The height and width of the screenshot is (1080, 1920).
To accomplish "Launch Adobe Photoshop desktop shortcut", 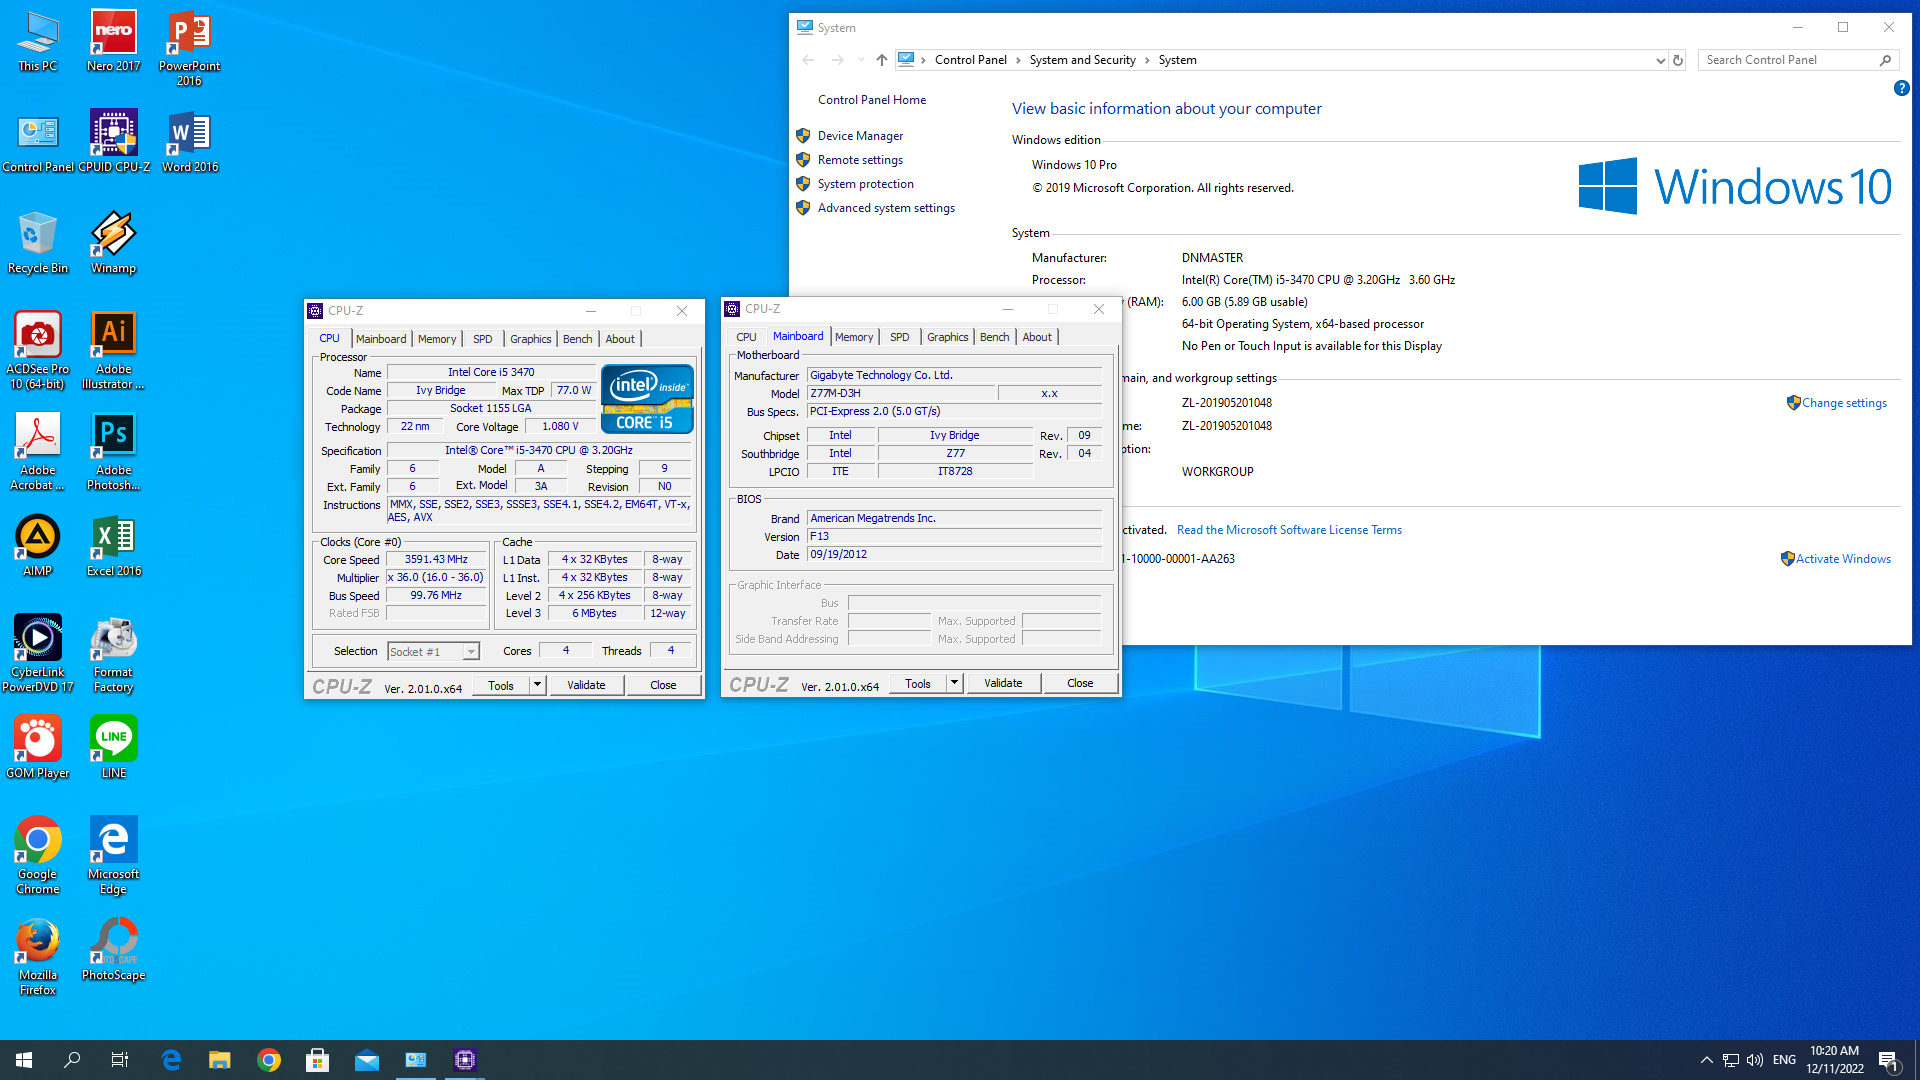I will pyautogui.click(x=114, y=452).
